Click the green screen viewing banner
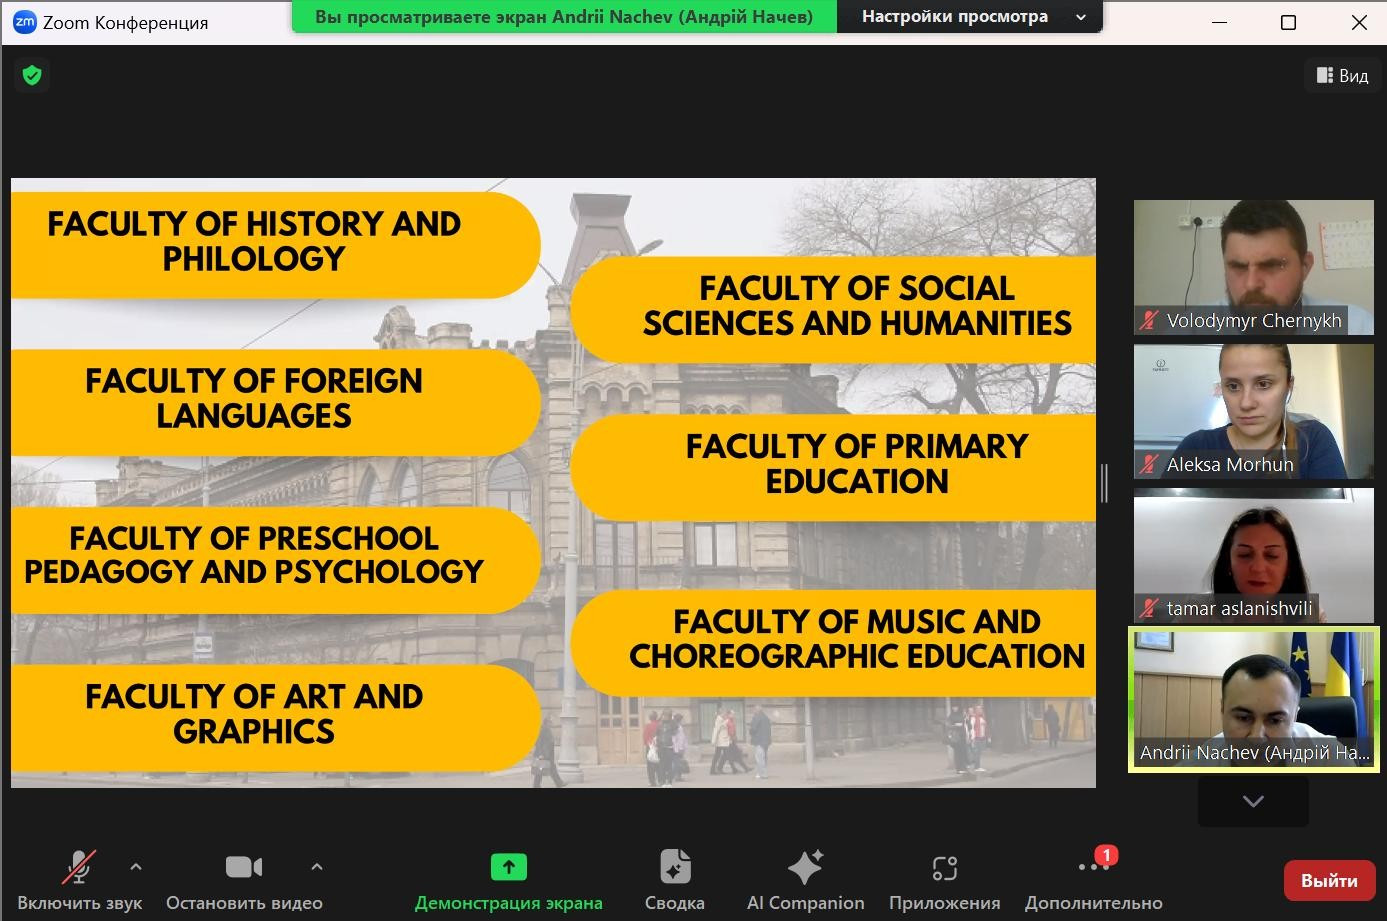Screen dimensions: 1387x921 564,17
